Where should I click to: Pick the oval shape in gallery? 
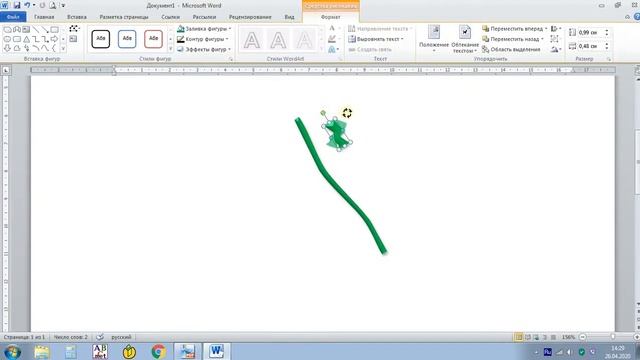pyautogui.click(x=8, y=39)
